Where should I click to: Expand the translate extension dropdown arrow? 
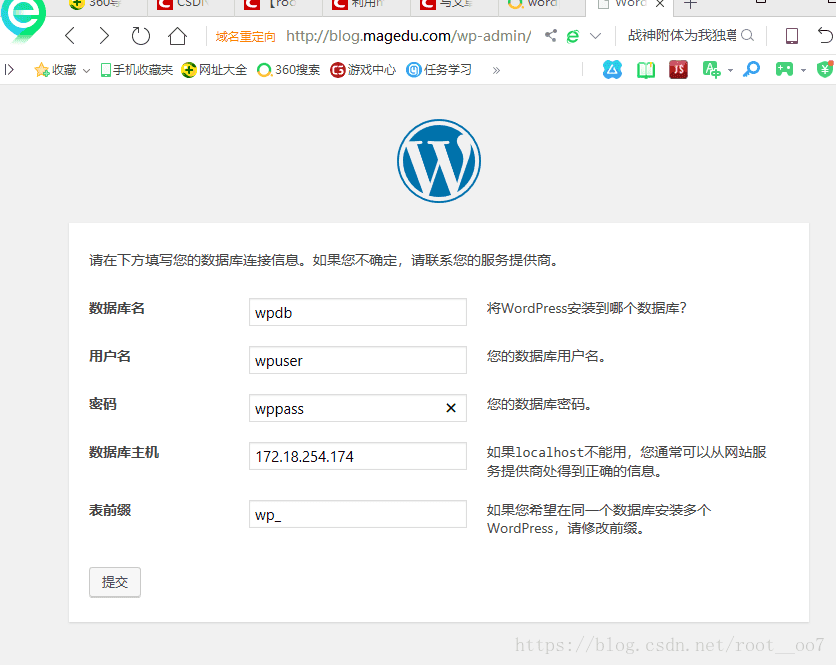[x=730, y=70]
